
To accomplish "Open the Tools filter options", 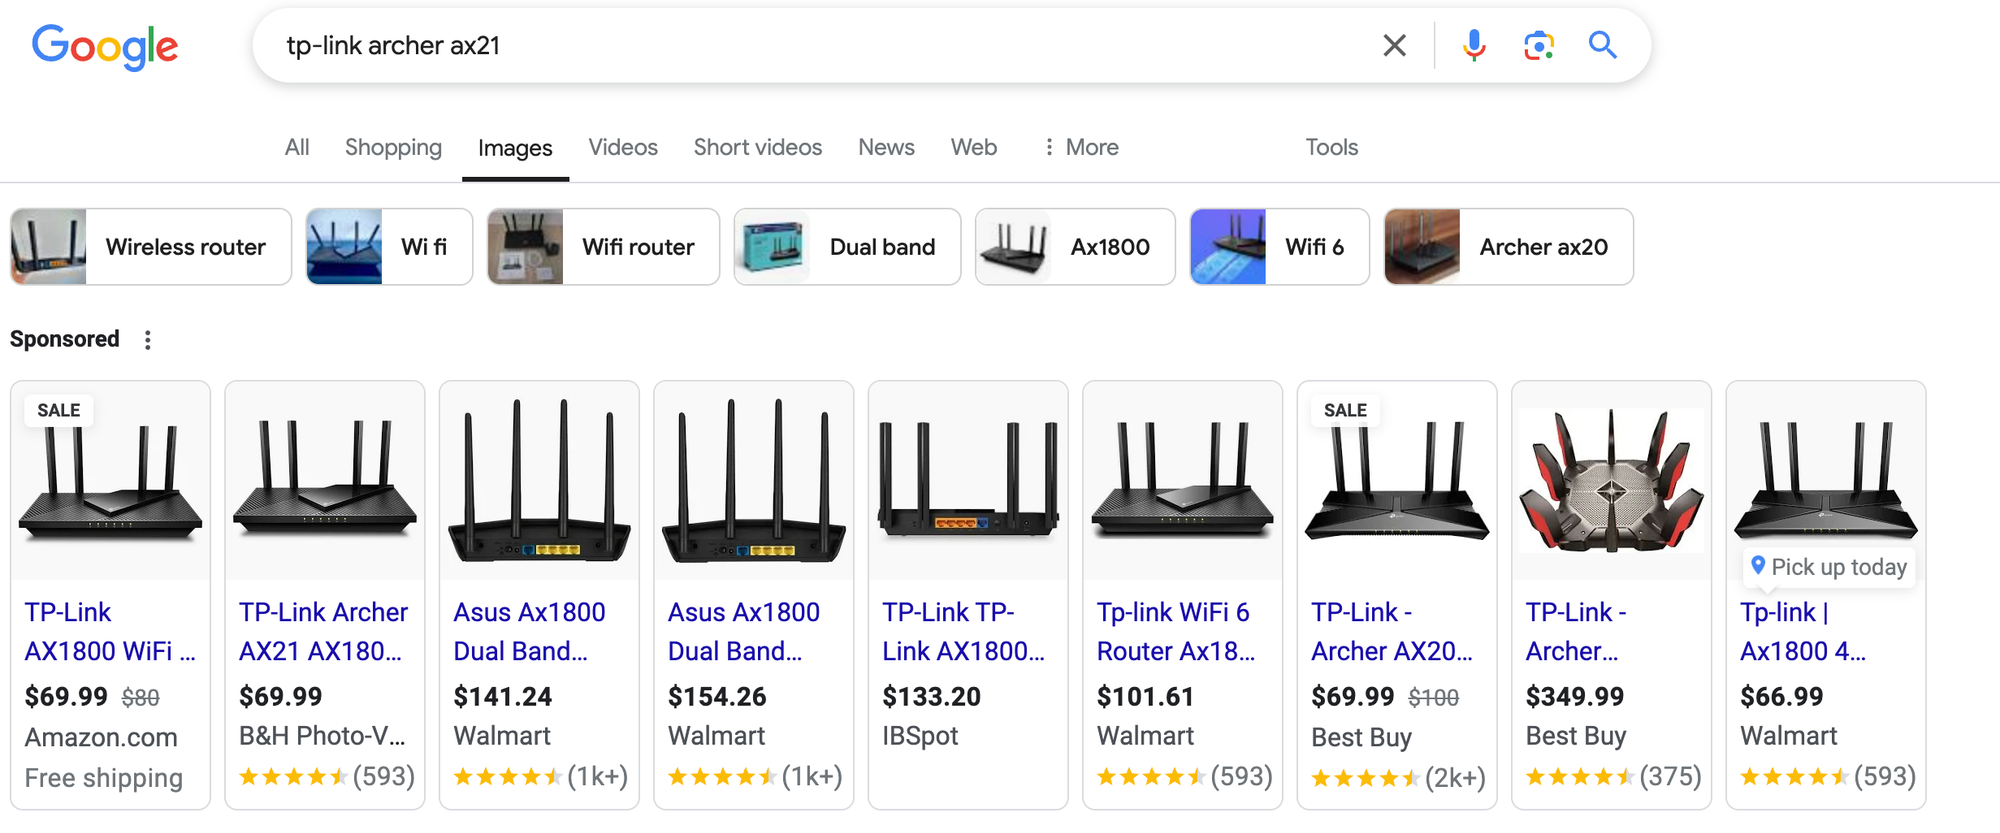I will [1331, 147].
